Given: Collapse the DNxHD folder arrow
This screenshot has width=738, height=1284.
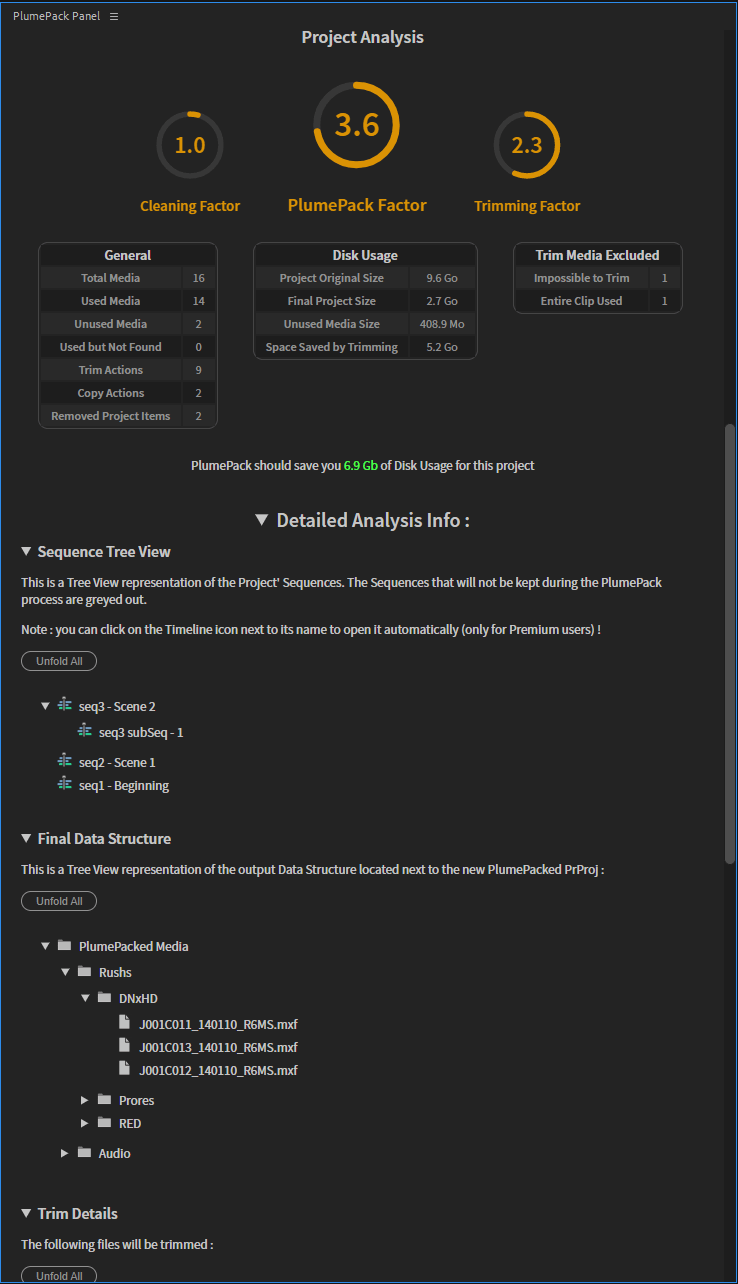Looking at the screenshot, I should (x=85, y=998).
